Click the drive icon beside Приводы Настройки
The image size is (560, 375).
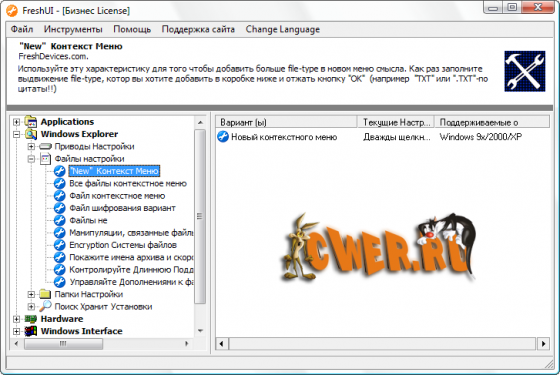coord(45,146)
